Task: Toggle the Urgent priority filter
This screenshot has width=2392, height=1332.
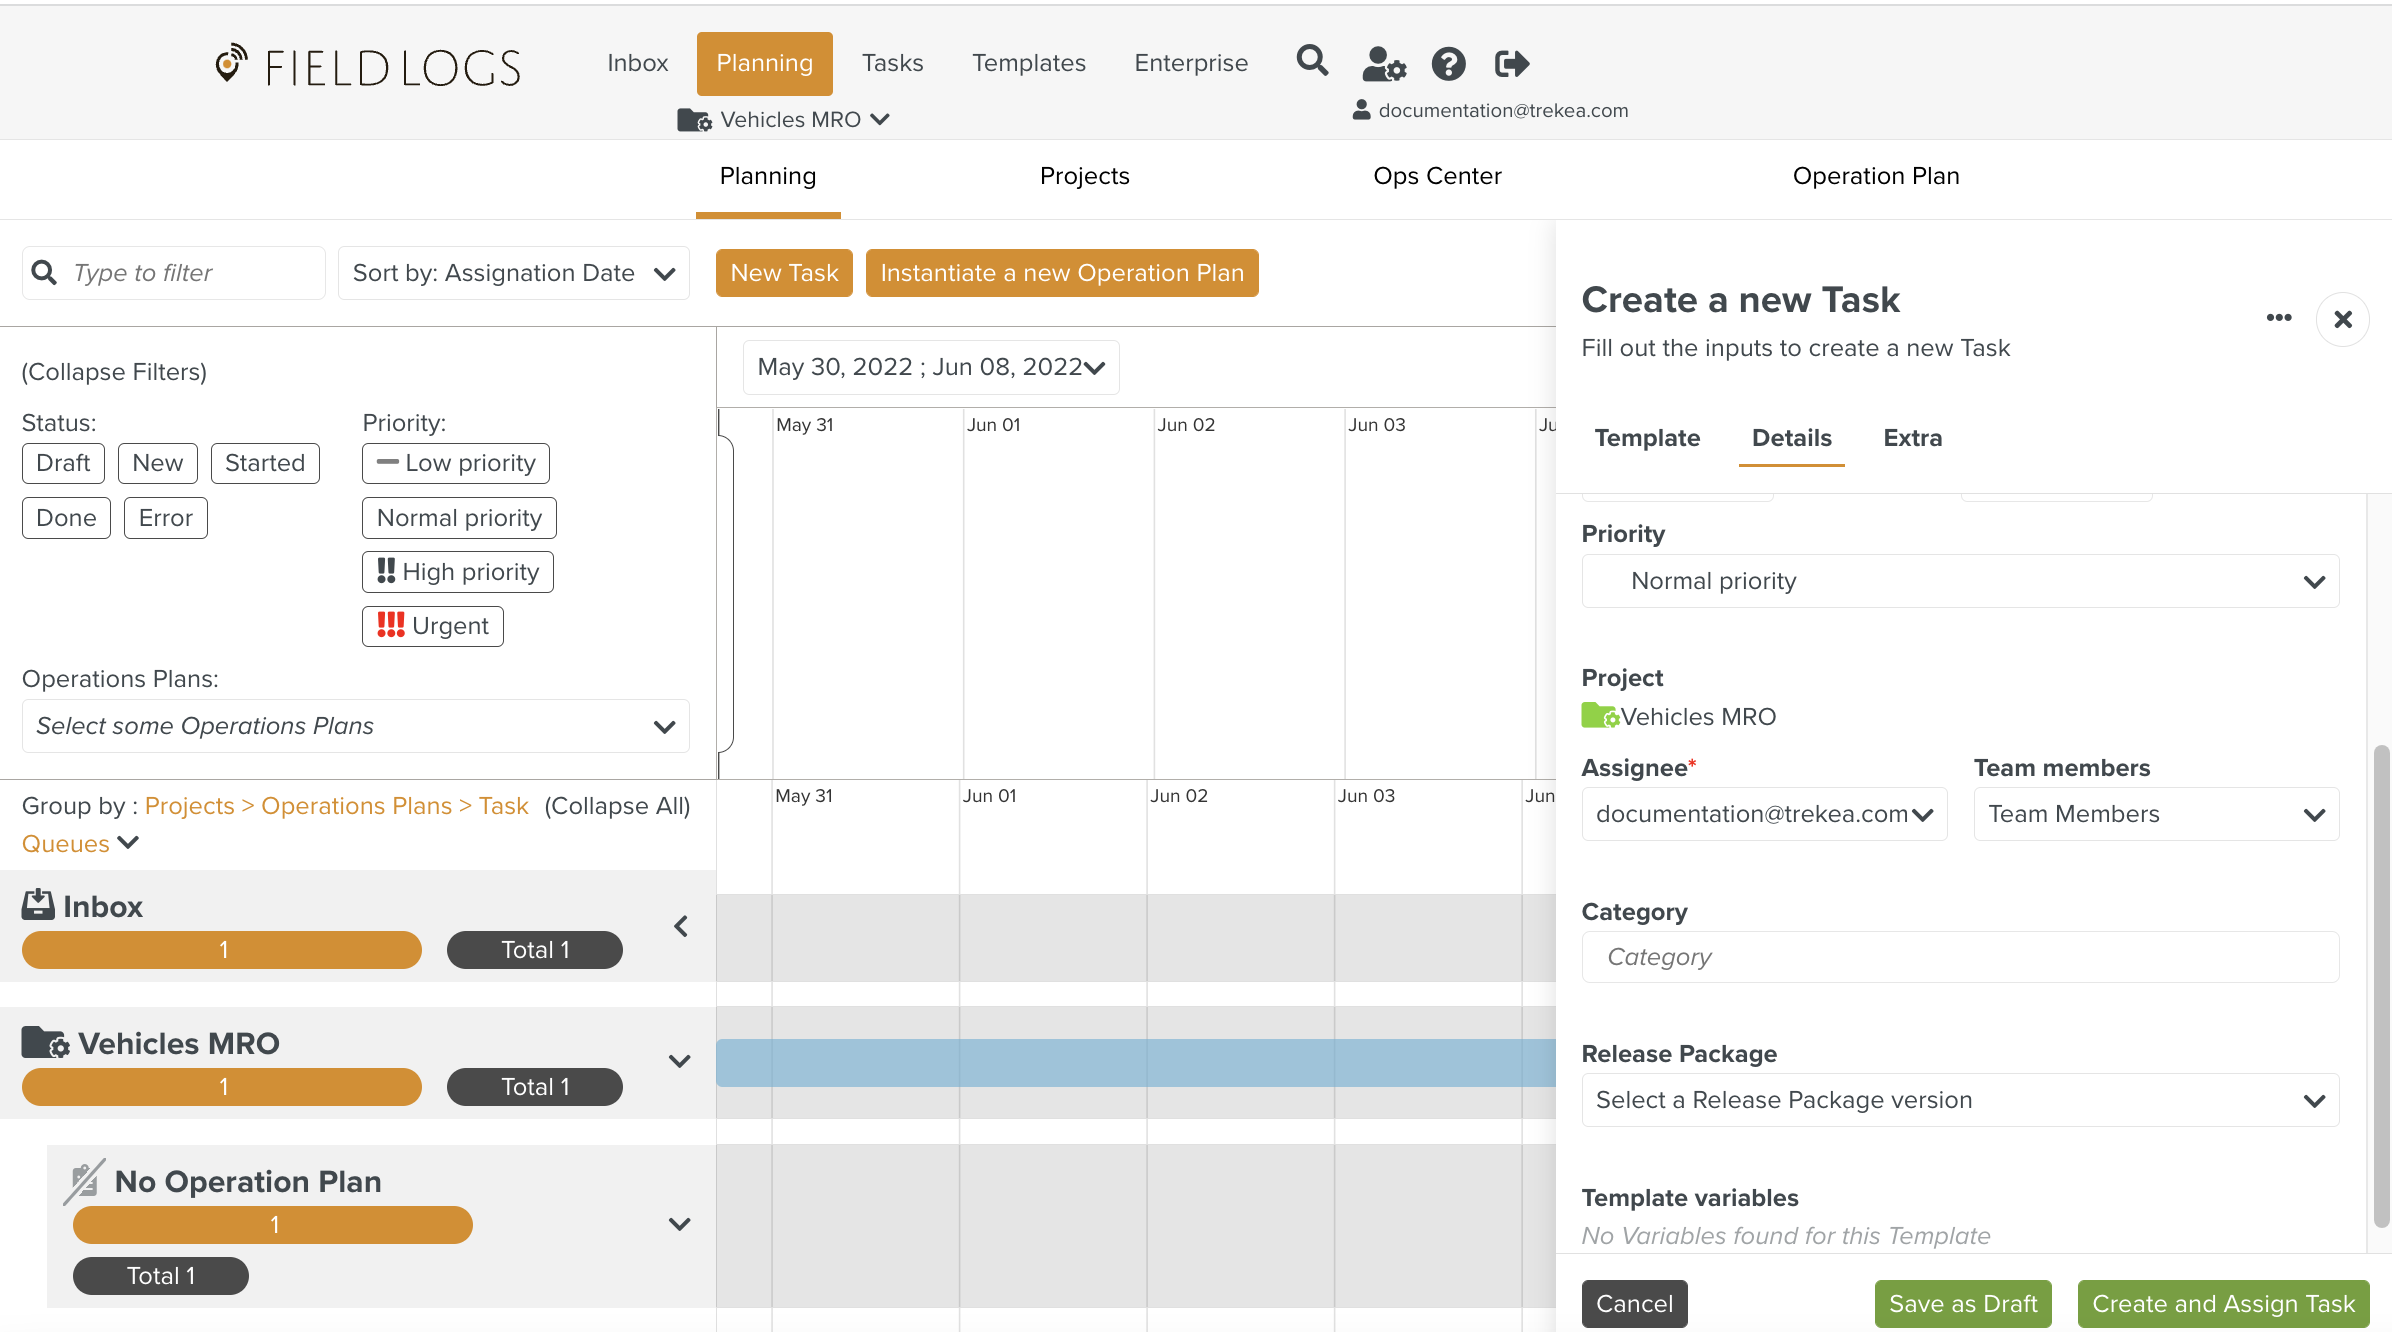Action: coord(432,626)
